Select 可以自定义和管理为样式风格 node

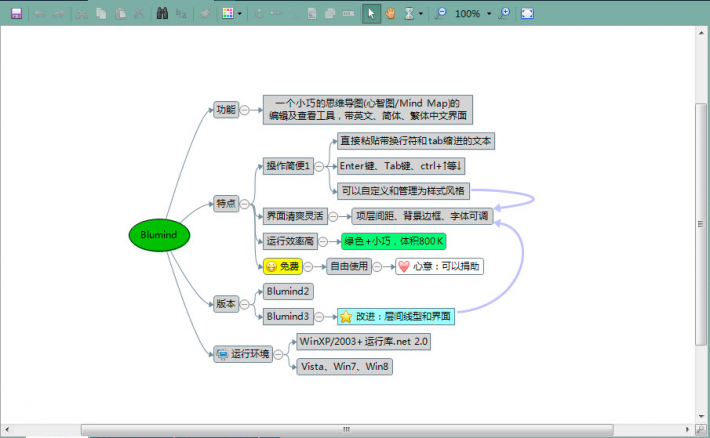tap(403, 191)
